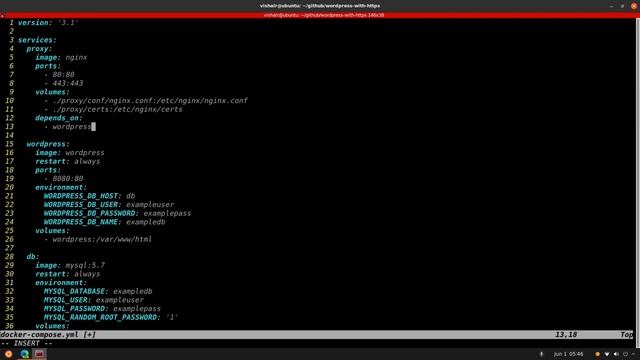This screenshot has width=640, height=360.
Task: Click the "MYSQL_USER: exampleuser" line
Action: click(94, 300)
